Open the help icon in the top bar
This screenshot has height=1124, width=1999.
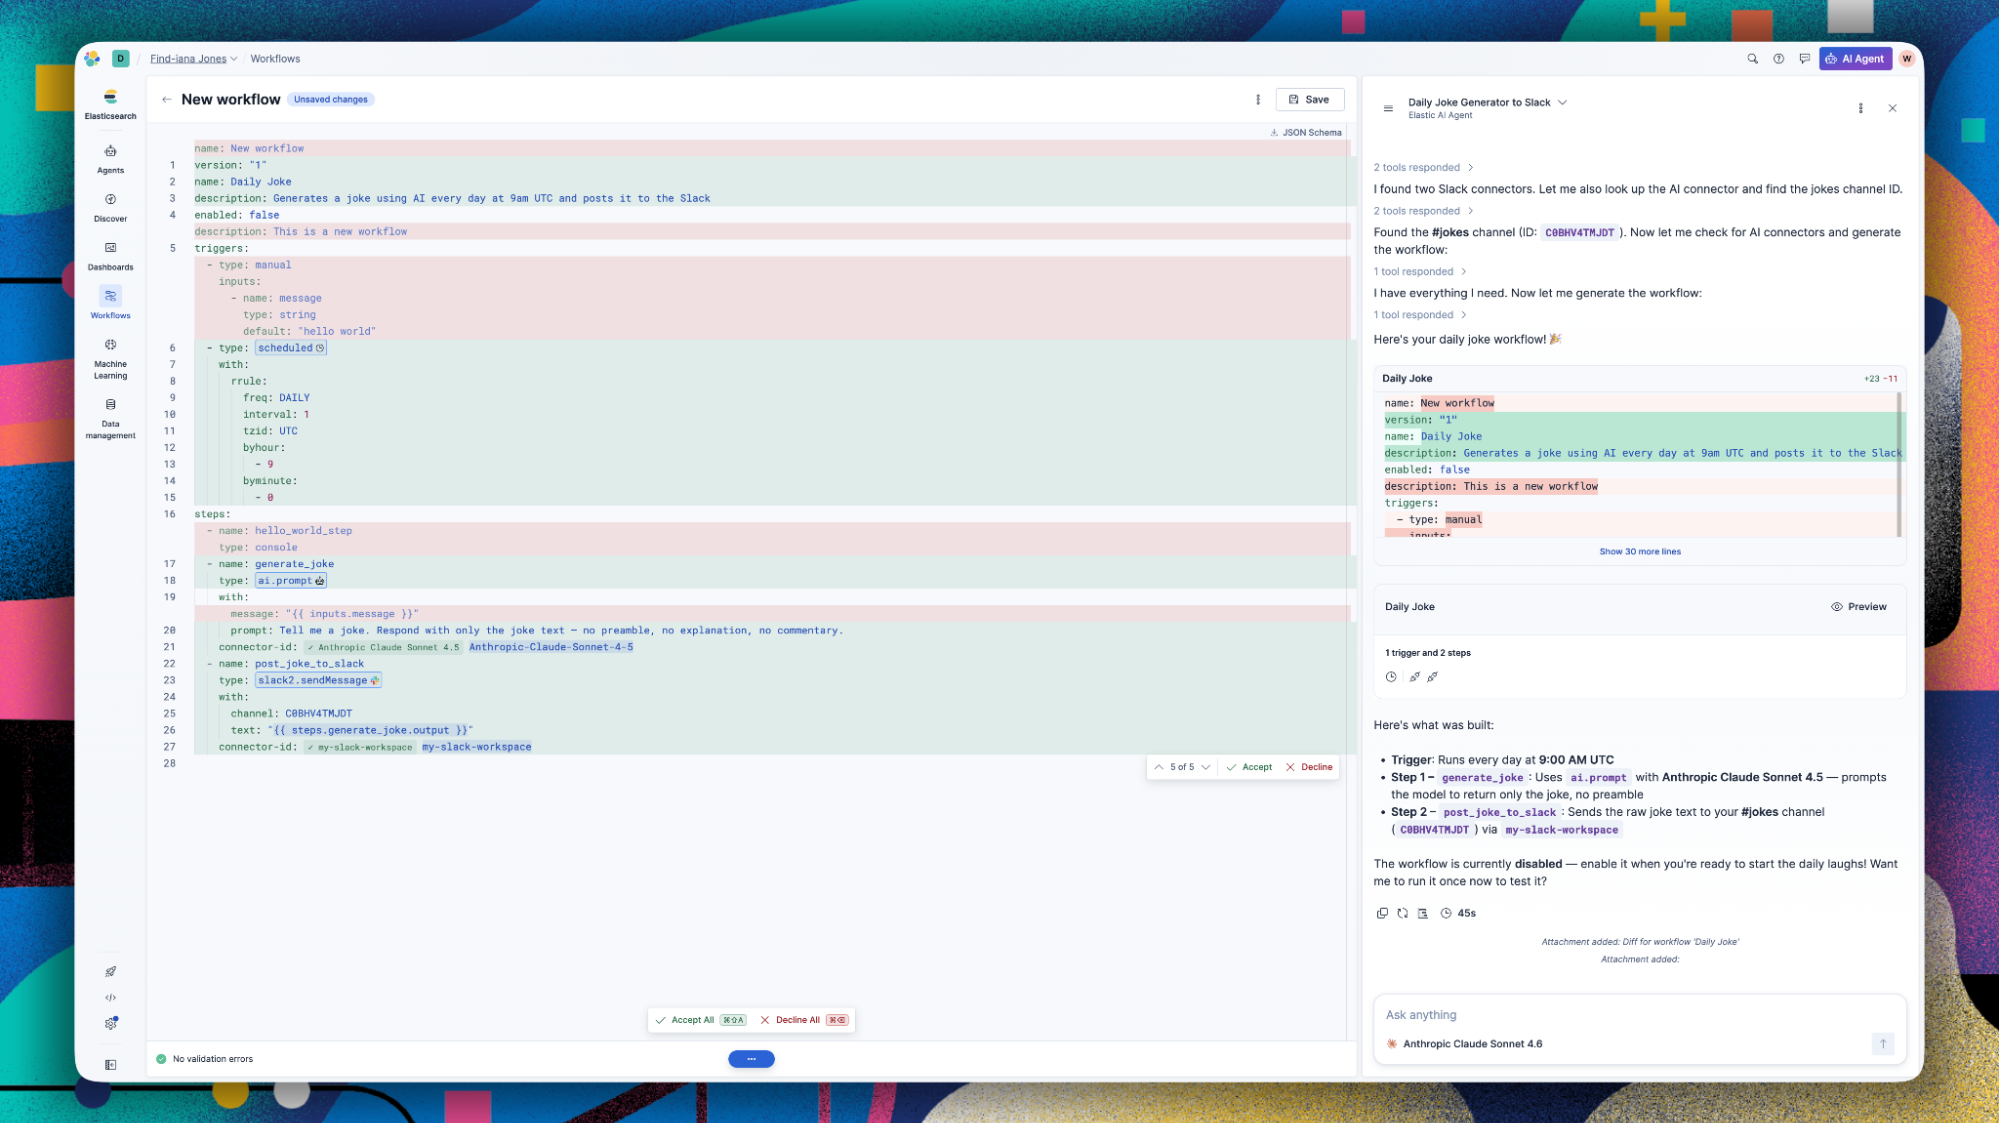[1778, 59]
